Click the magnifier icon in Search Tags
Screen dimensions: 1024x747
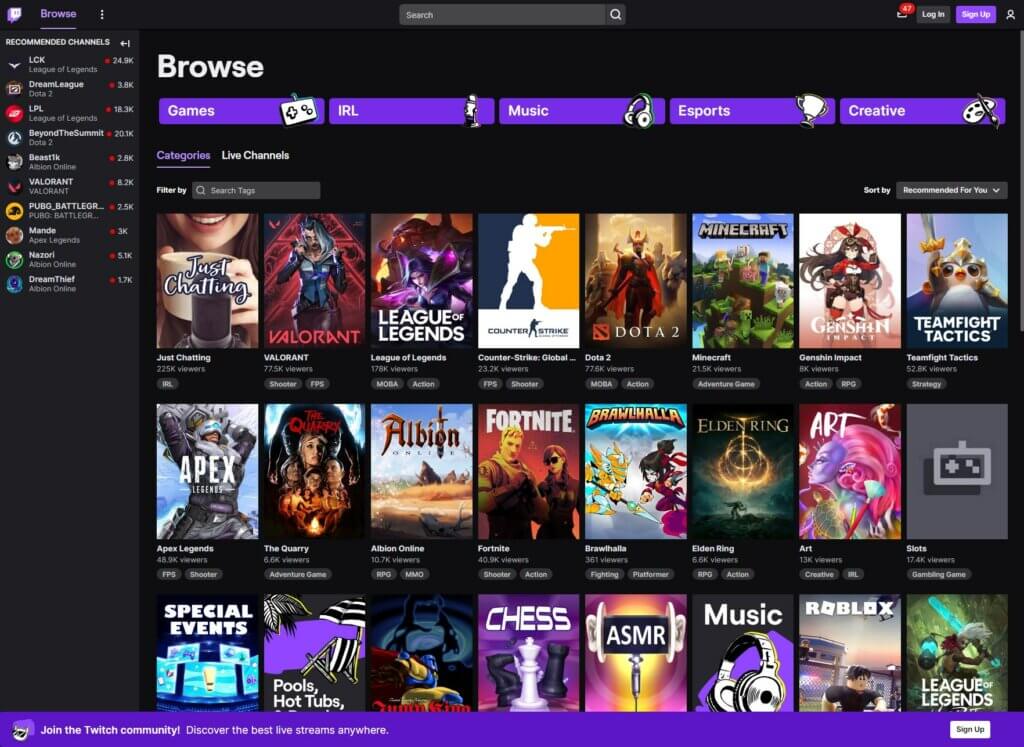[201, 191]
